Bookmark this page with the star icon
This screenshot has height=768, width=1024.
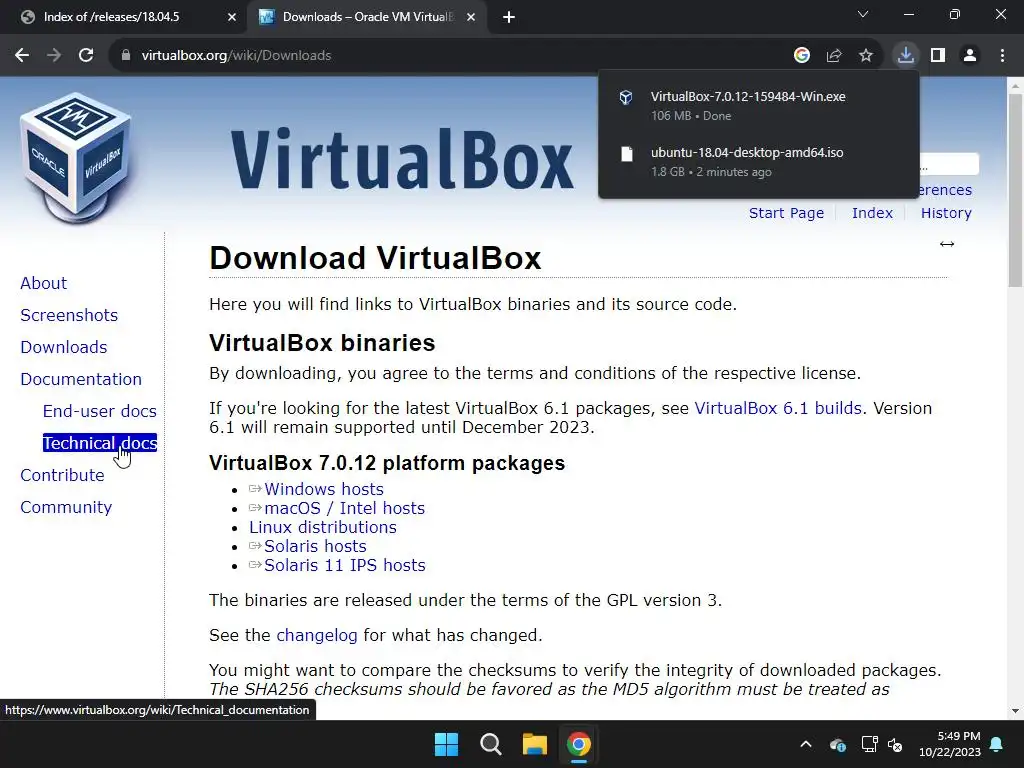tap(866, 56)
